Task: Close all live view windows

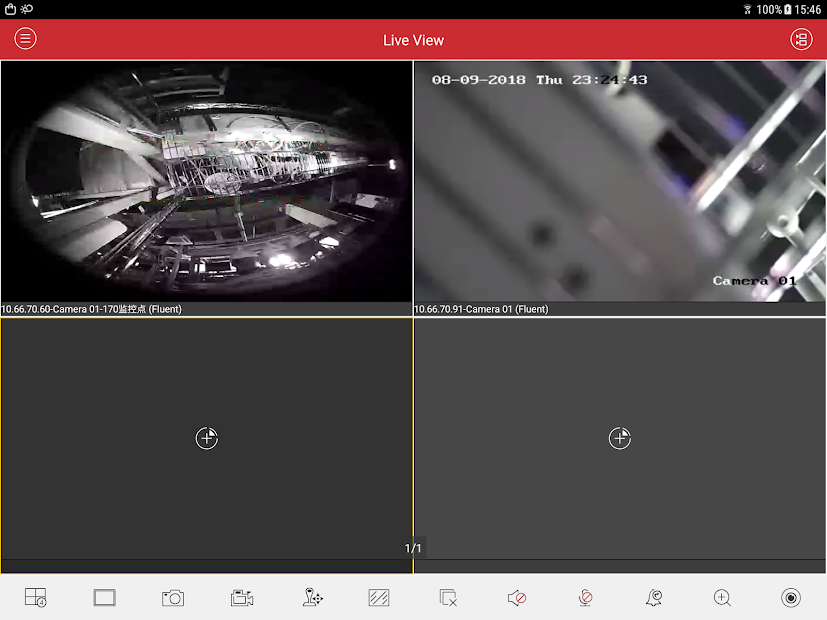Action: (x=447, y=597)
